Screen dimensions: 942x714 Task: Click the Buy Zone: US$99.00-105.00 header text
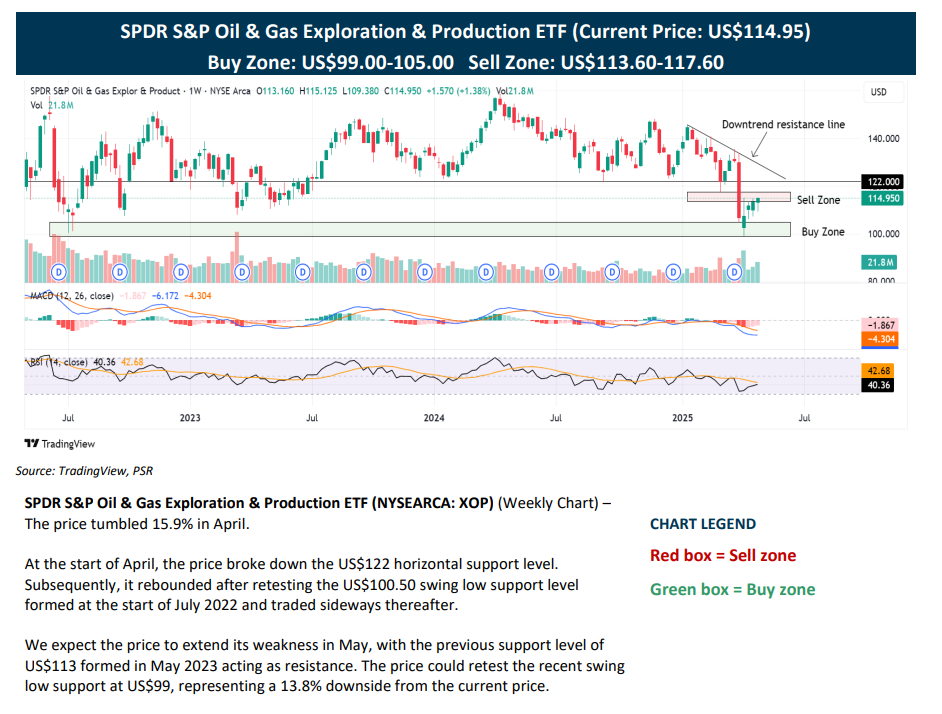point(330,63)
